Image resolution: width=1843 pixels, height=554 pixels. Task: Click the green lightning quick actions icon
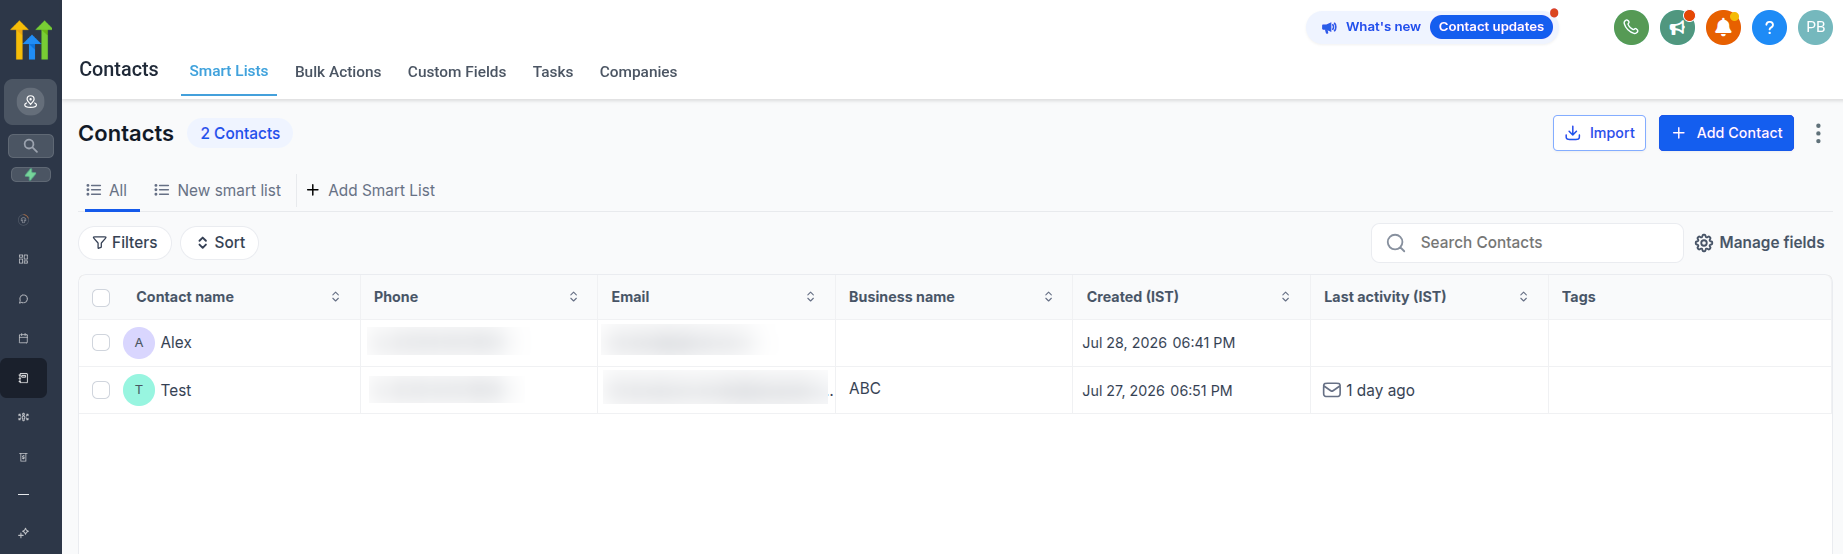coord(31,174)
